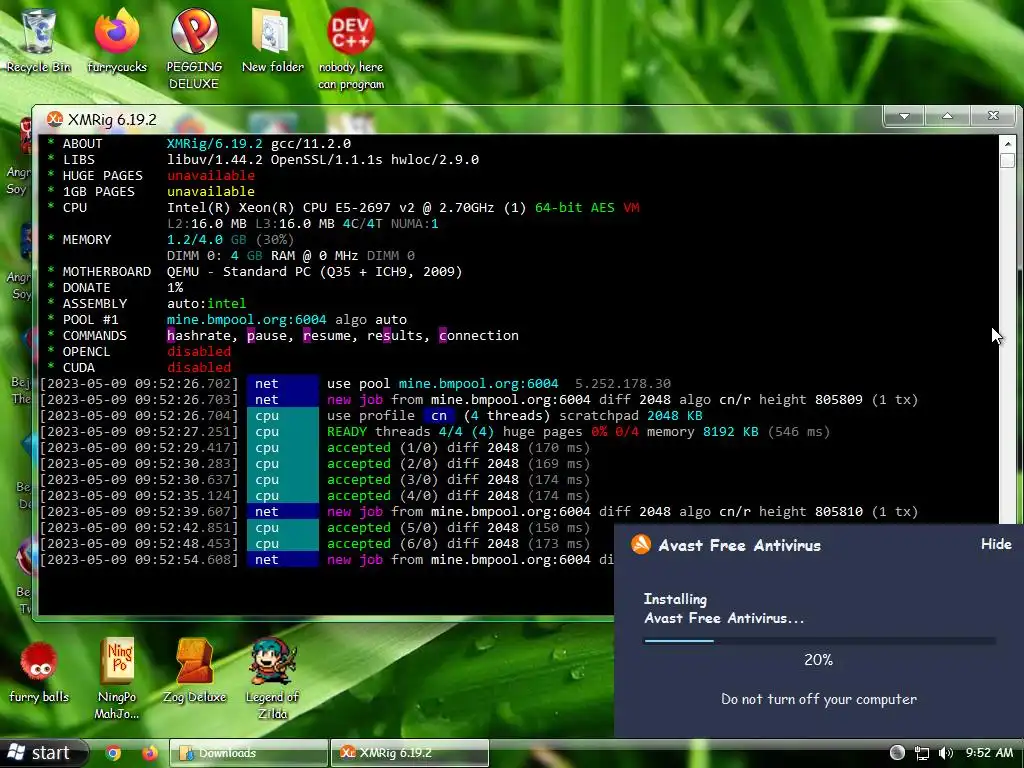Click 'auto:intel' ASSEMBLY value

(206, 304)
